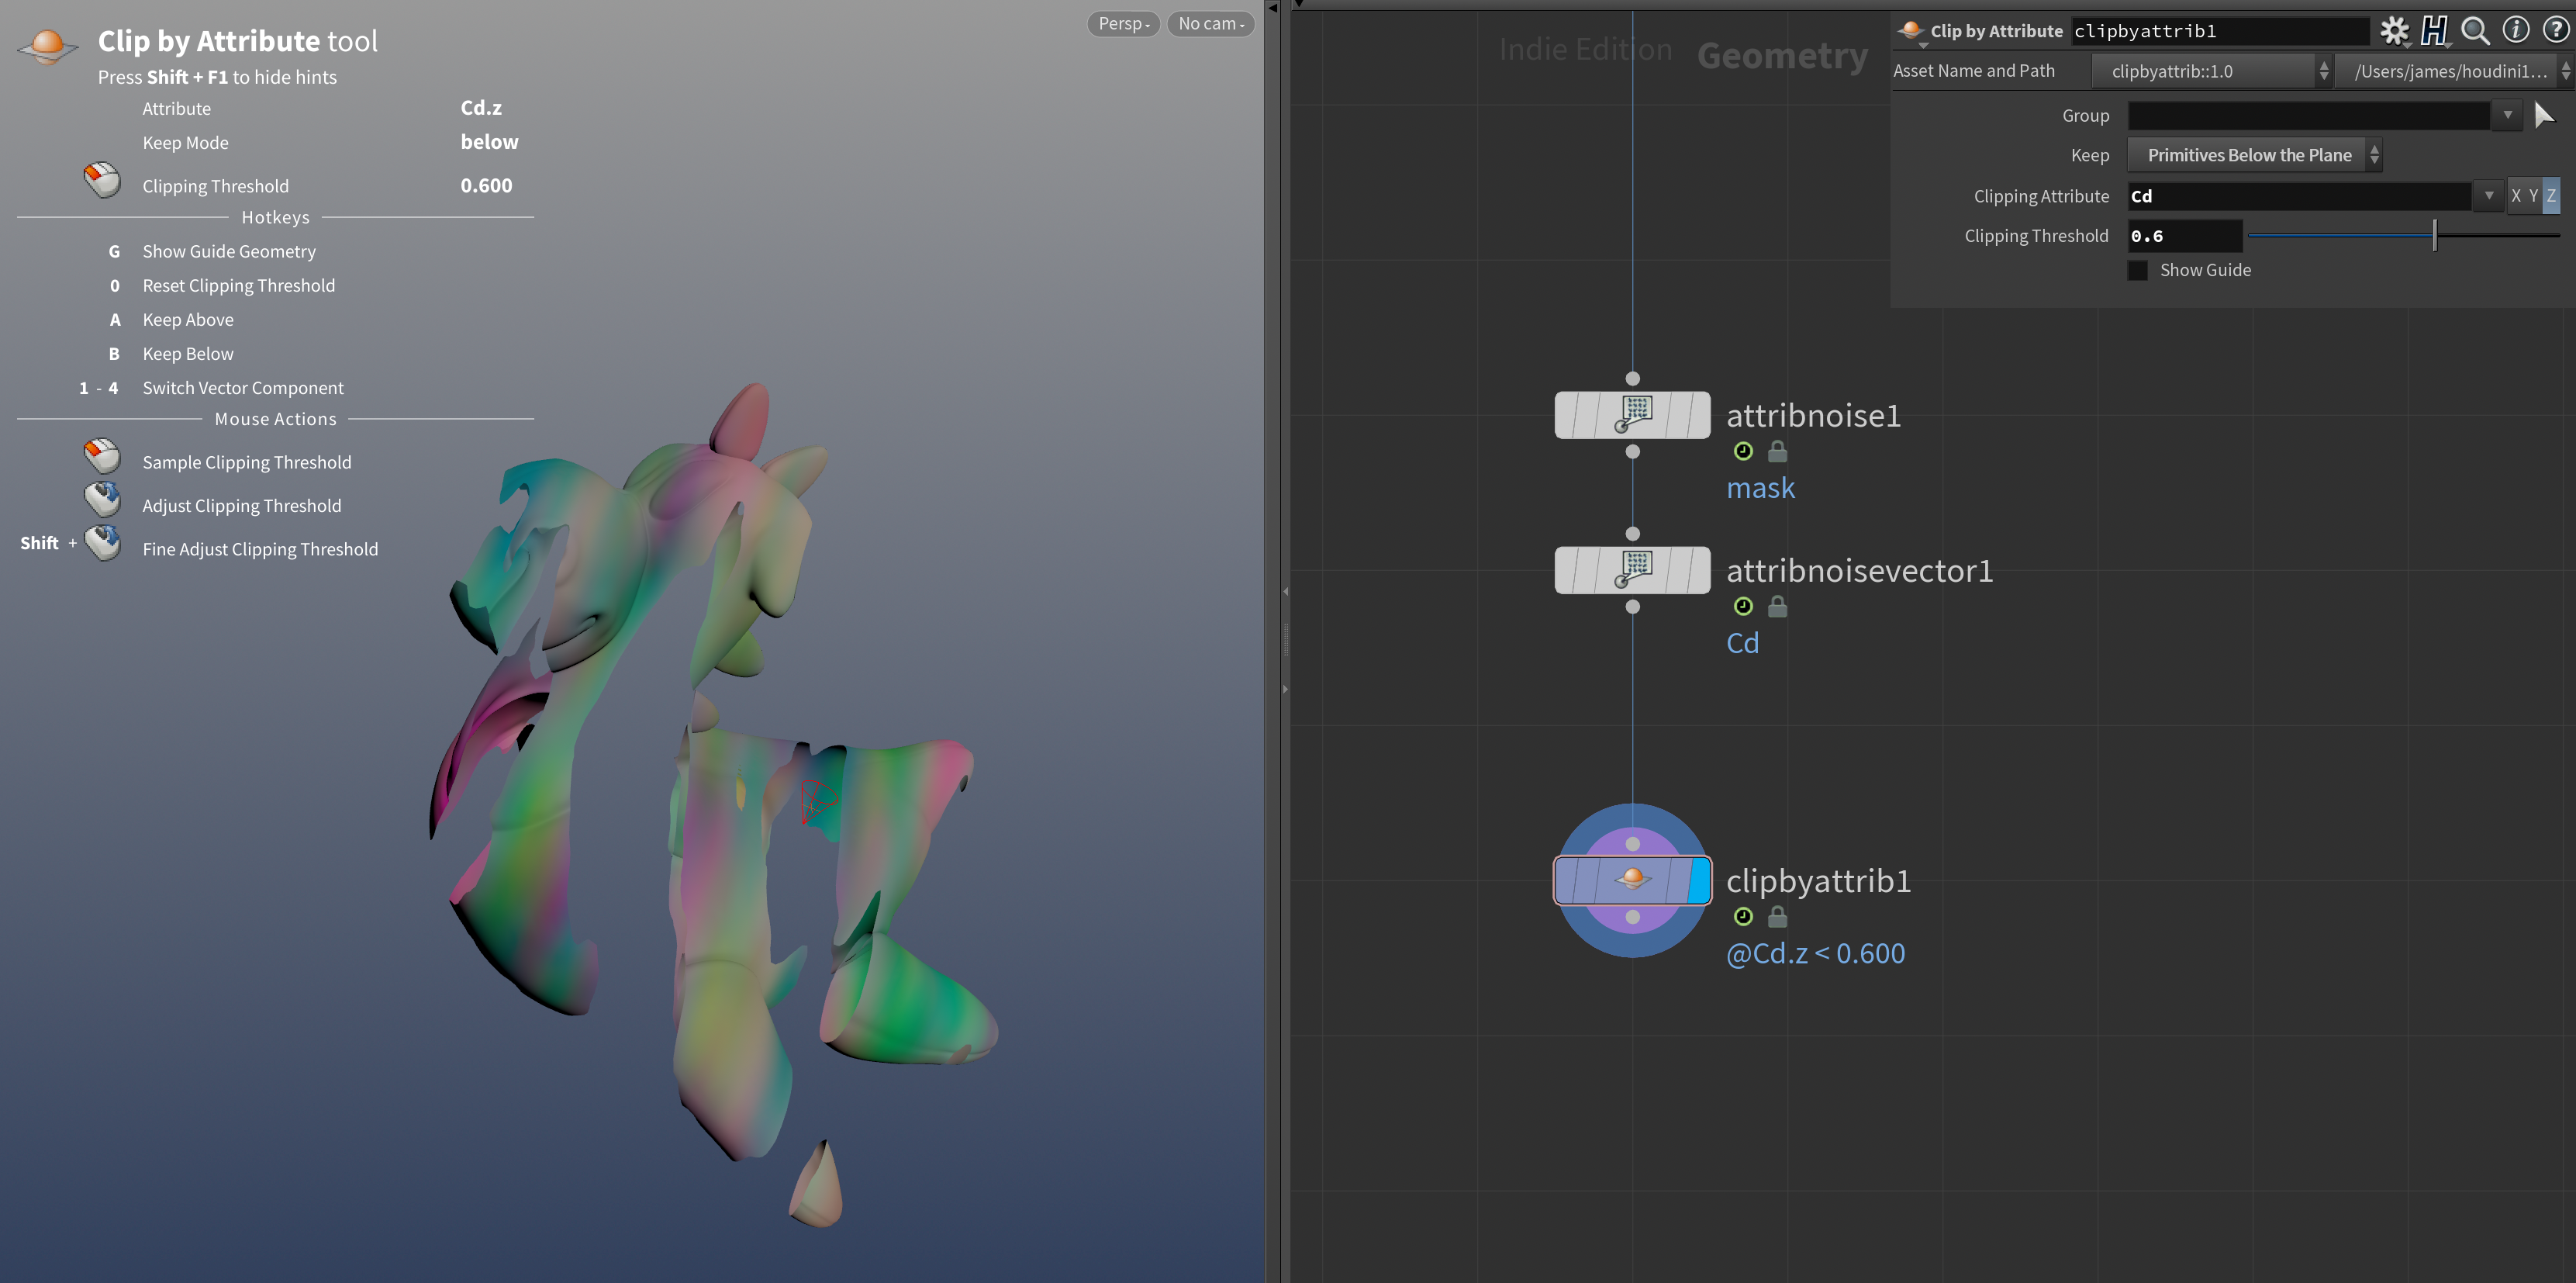The height and width of the screenshot is (1283, 2576).
Task: Click the '@Cd.z < 0.600' descriptor text
Action: tap(1815, 954)
